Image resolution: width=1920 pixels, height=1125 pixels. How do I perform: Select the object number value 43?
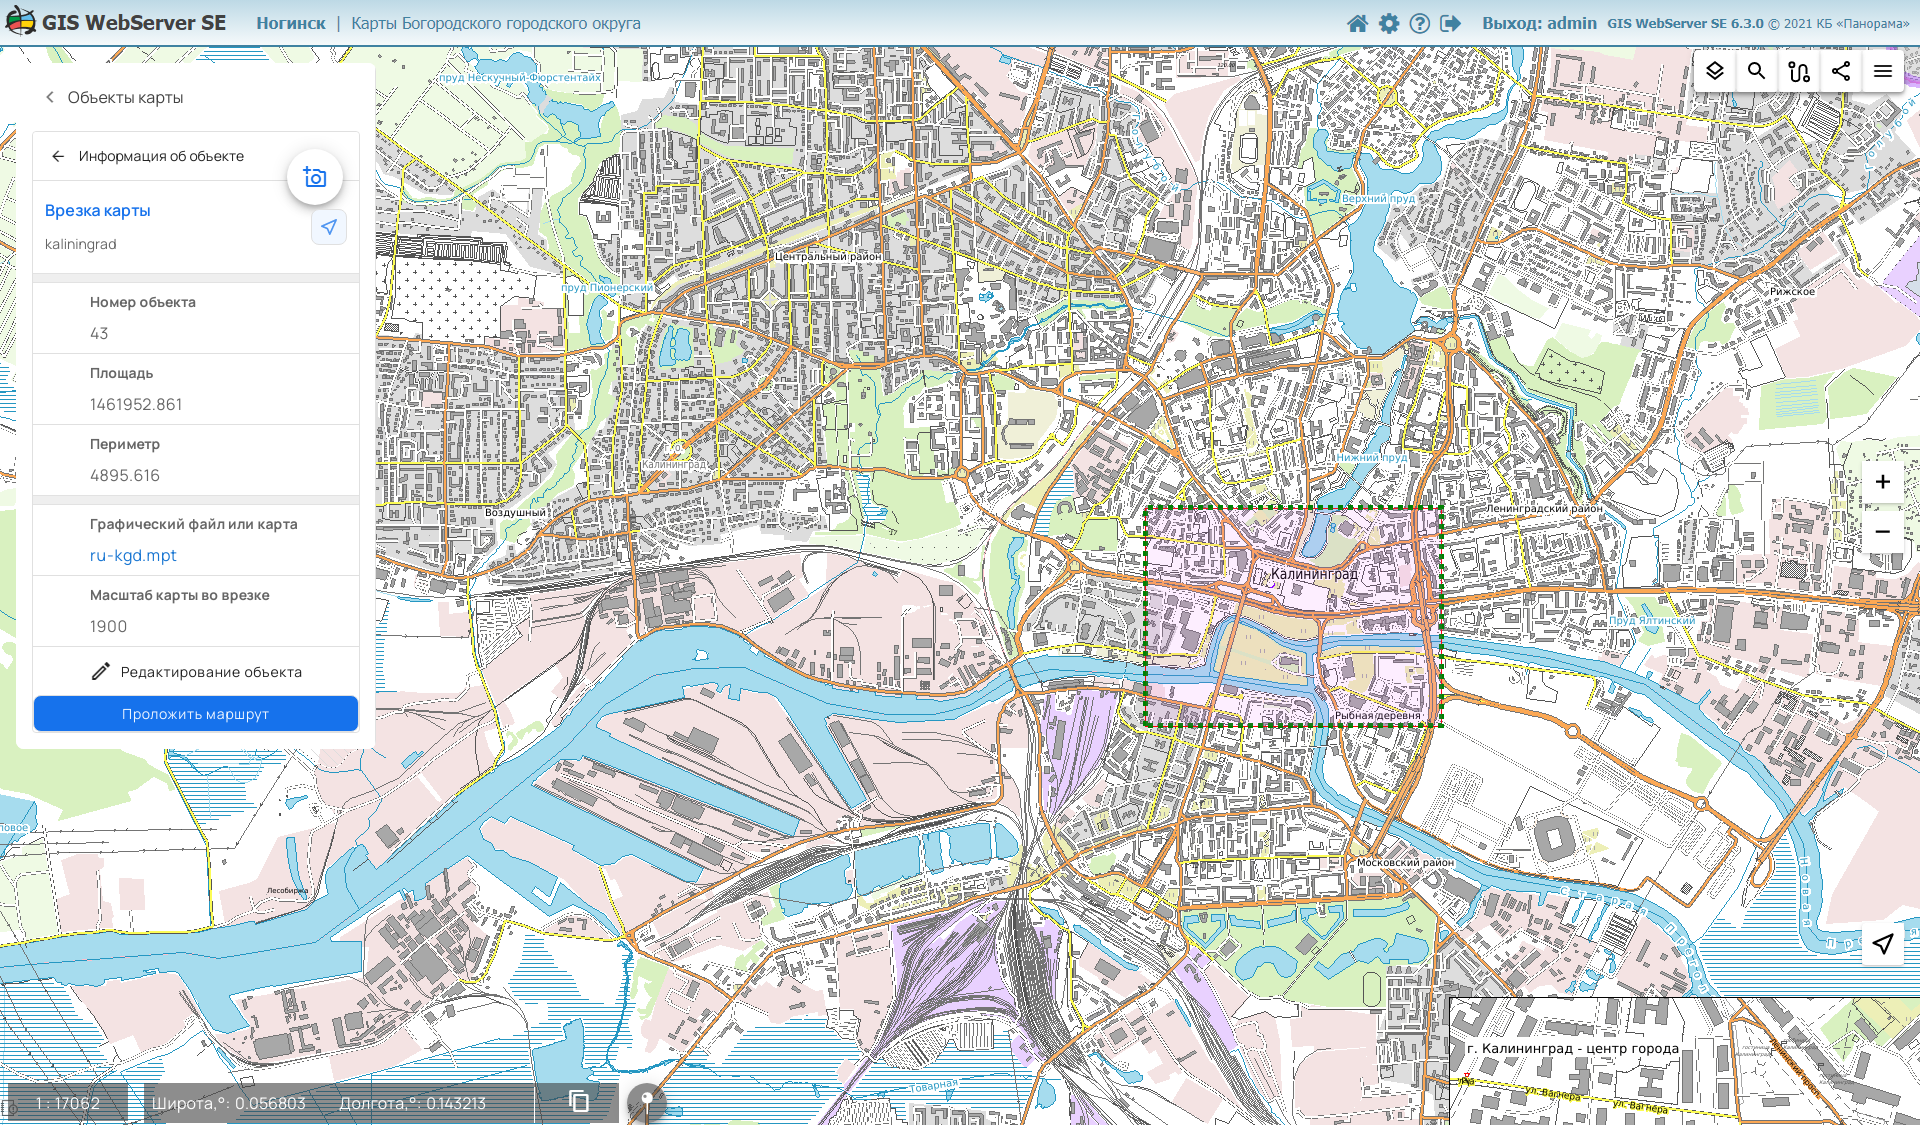click(99, 333)
